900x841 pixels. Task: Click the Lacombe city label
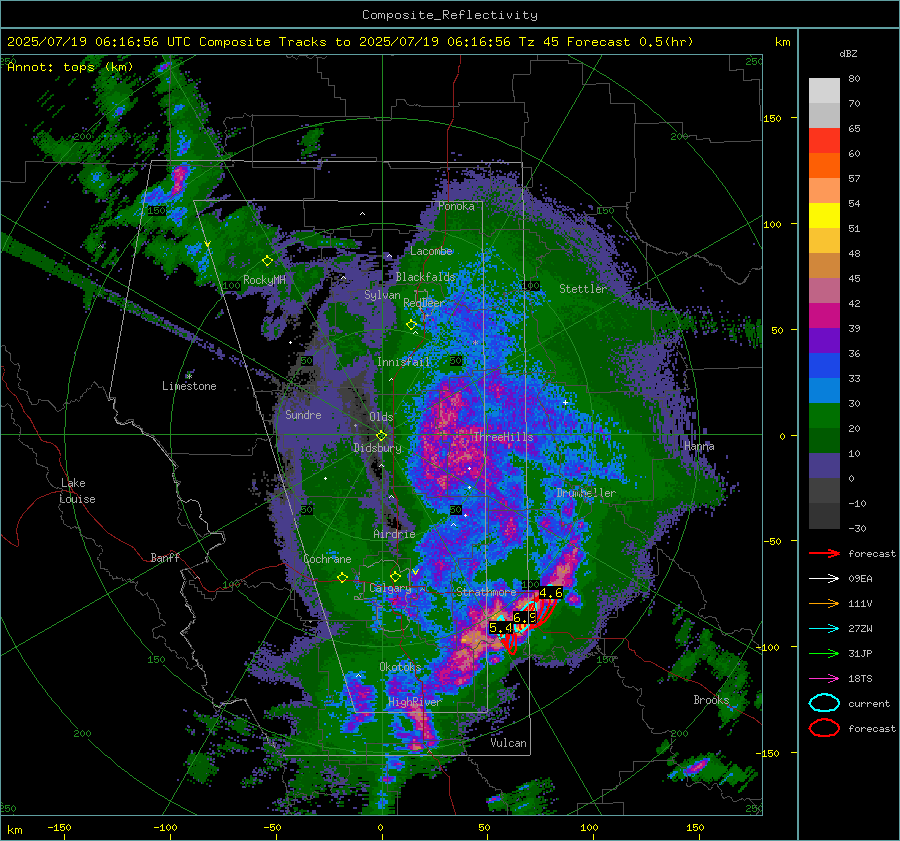click(x=431, y=251)
